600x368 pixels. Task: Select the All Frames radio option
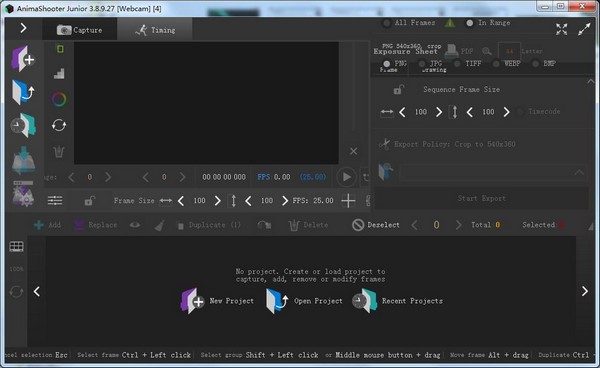[387, 23]
